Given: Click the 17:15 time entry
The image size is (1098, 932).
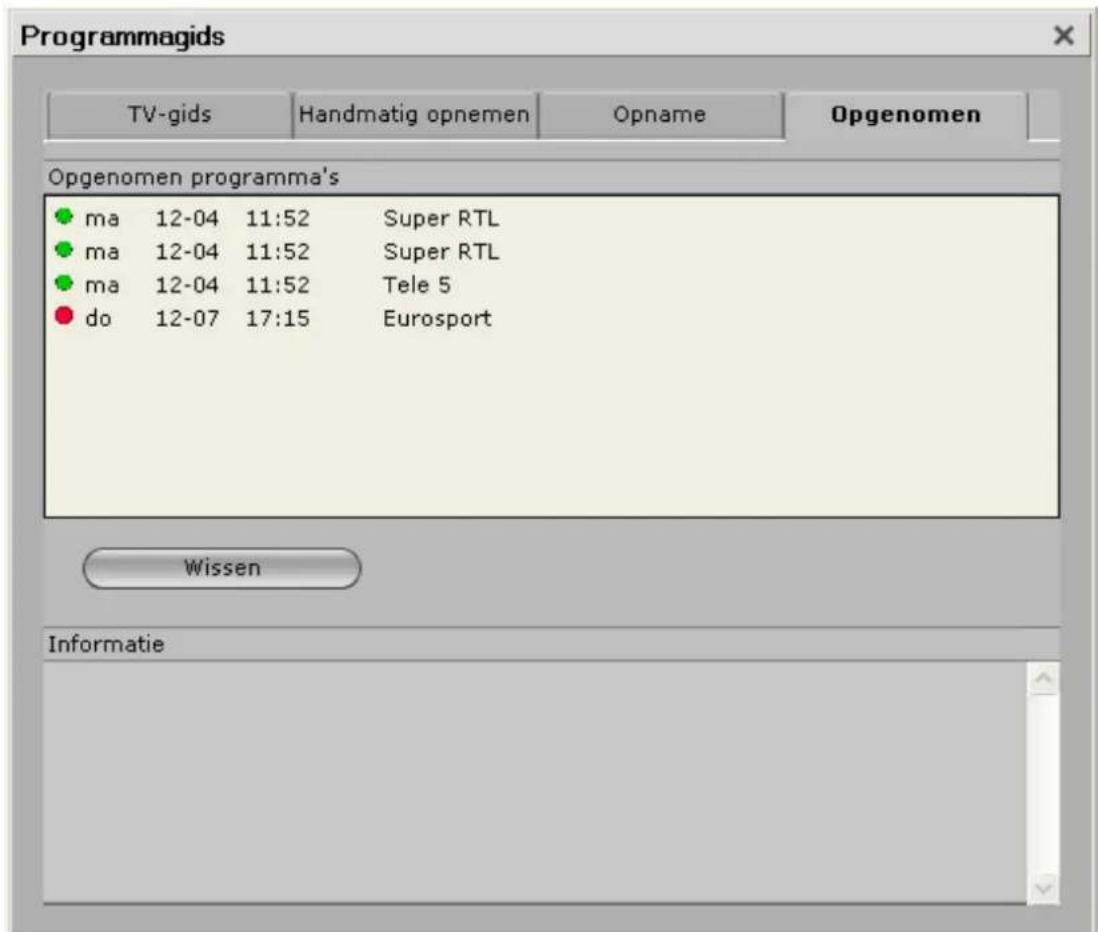Looking at the screenshot, I should (x=277, y=319).
